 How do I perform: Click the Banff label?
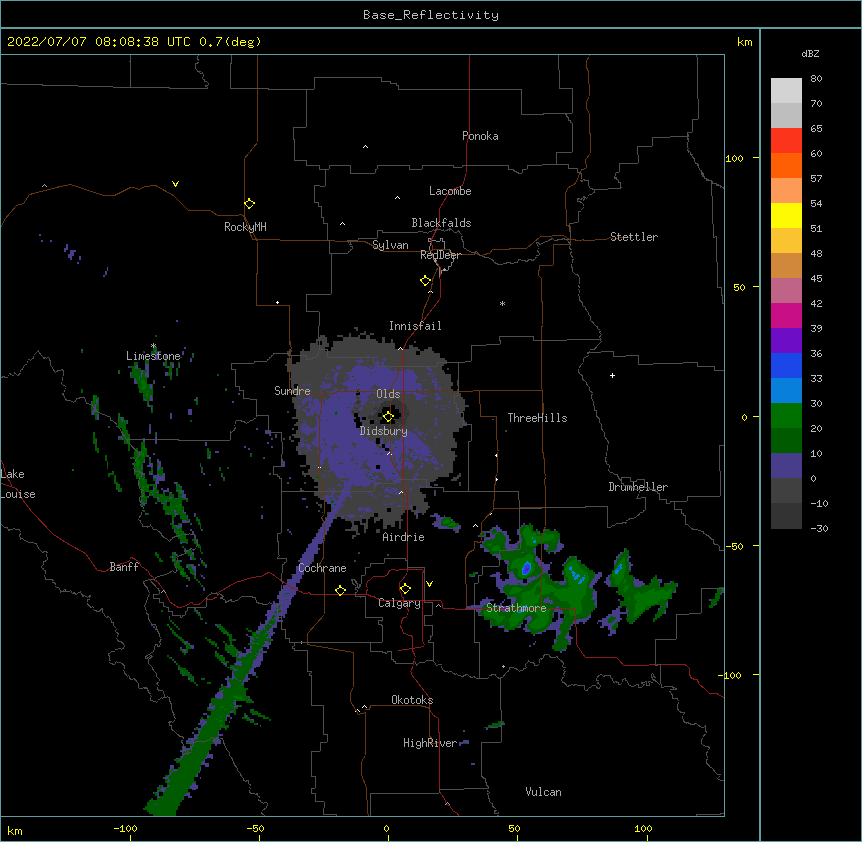pyautogui.click(x=124, y=567)
